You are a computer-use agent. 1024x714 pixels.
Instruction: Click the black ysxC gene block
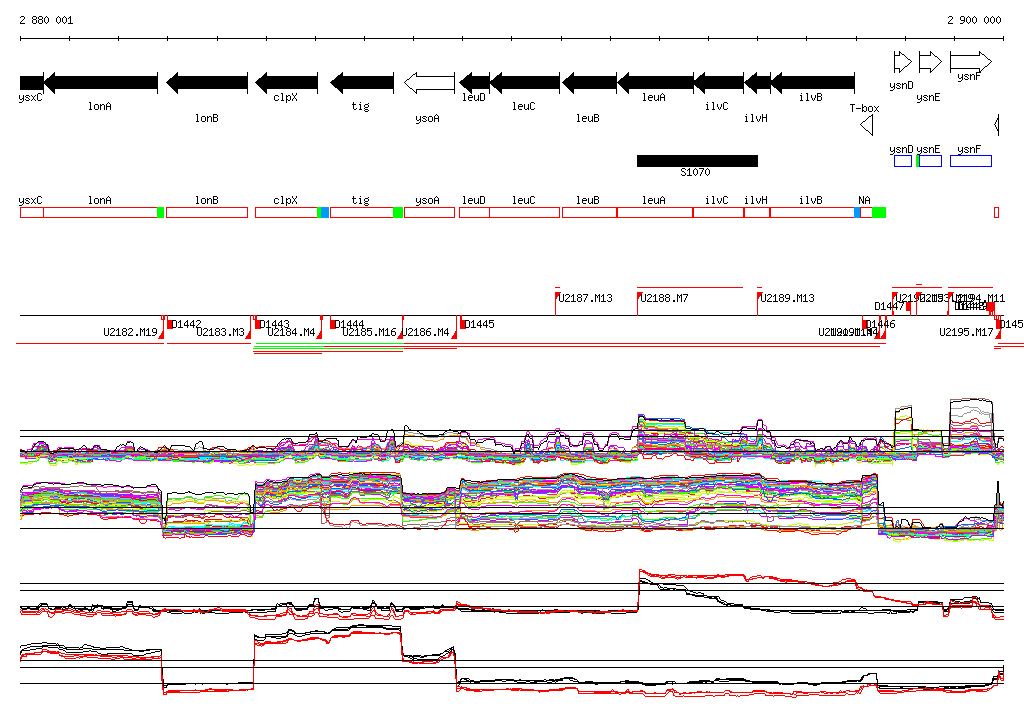tap(31, 83)
